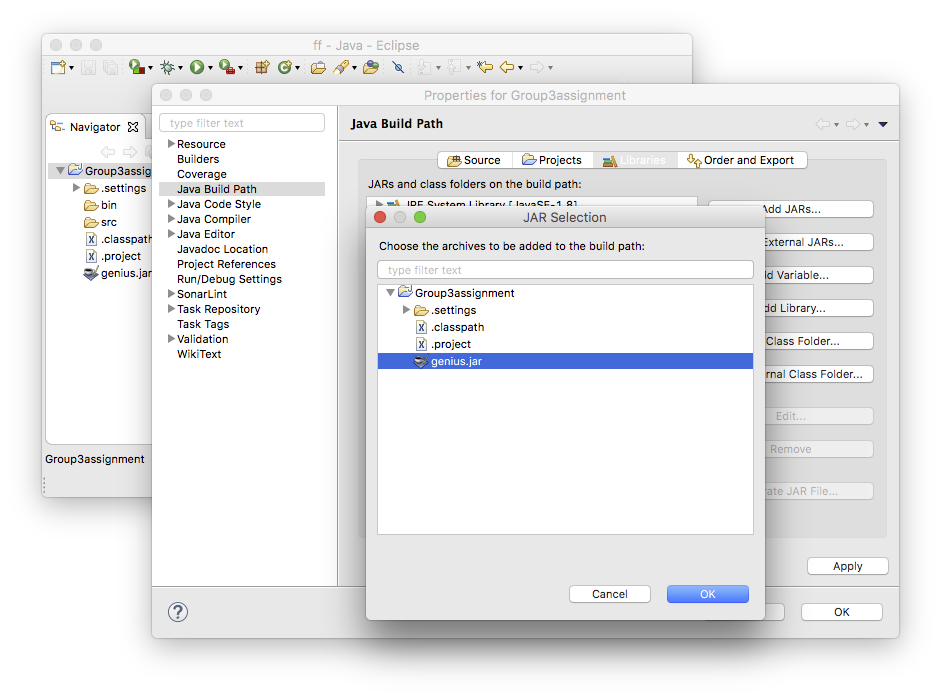Expand the Task Repository category
This screenshot has width=941, height=700.
[x=171, y=309]
